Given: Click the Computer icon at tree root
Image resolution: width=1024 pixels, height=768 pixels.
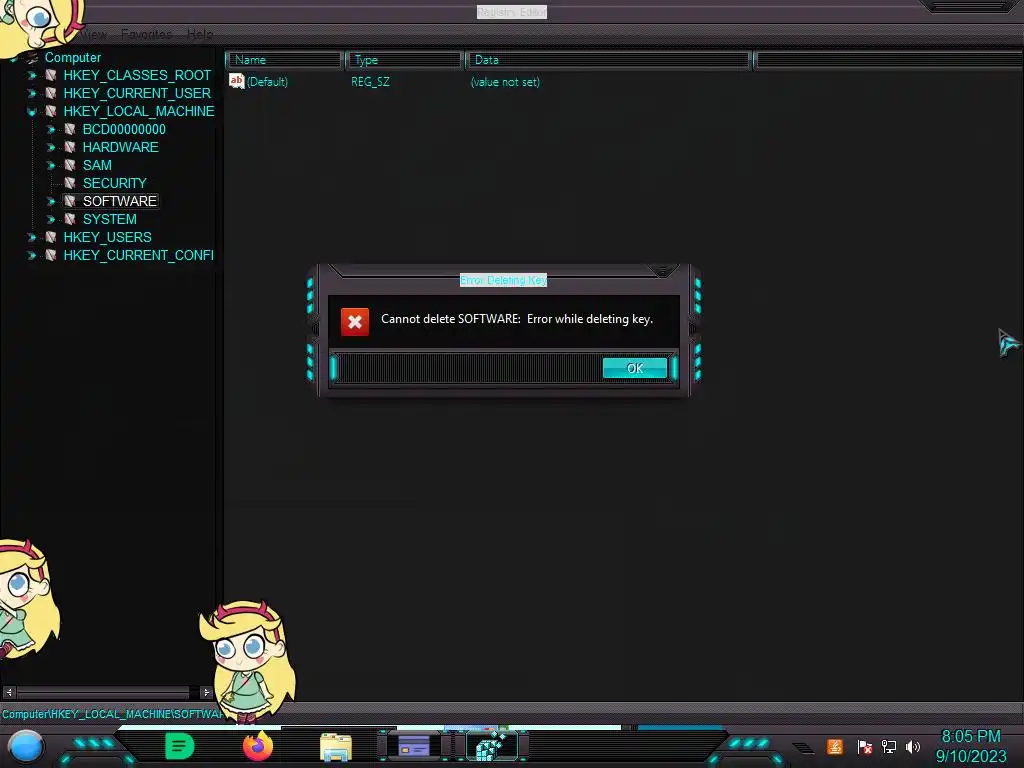Looking at the screenshot, I should (x=31, y=57).
